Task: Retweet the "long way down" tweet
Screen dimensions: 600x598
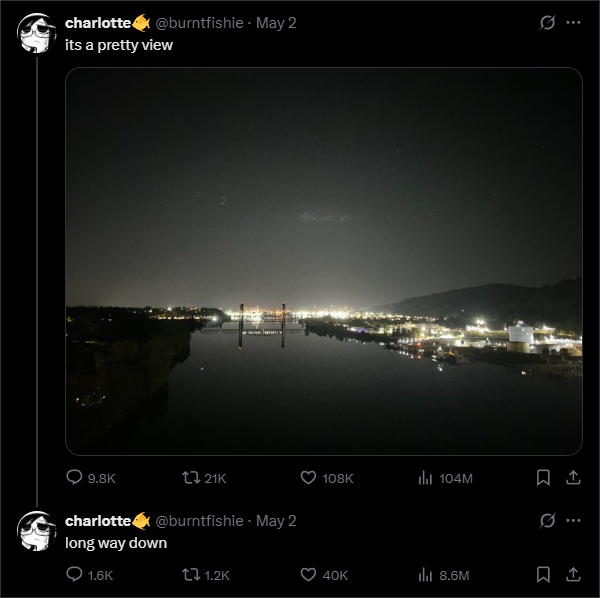Action: click(205, 575)
